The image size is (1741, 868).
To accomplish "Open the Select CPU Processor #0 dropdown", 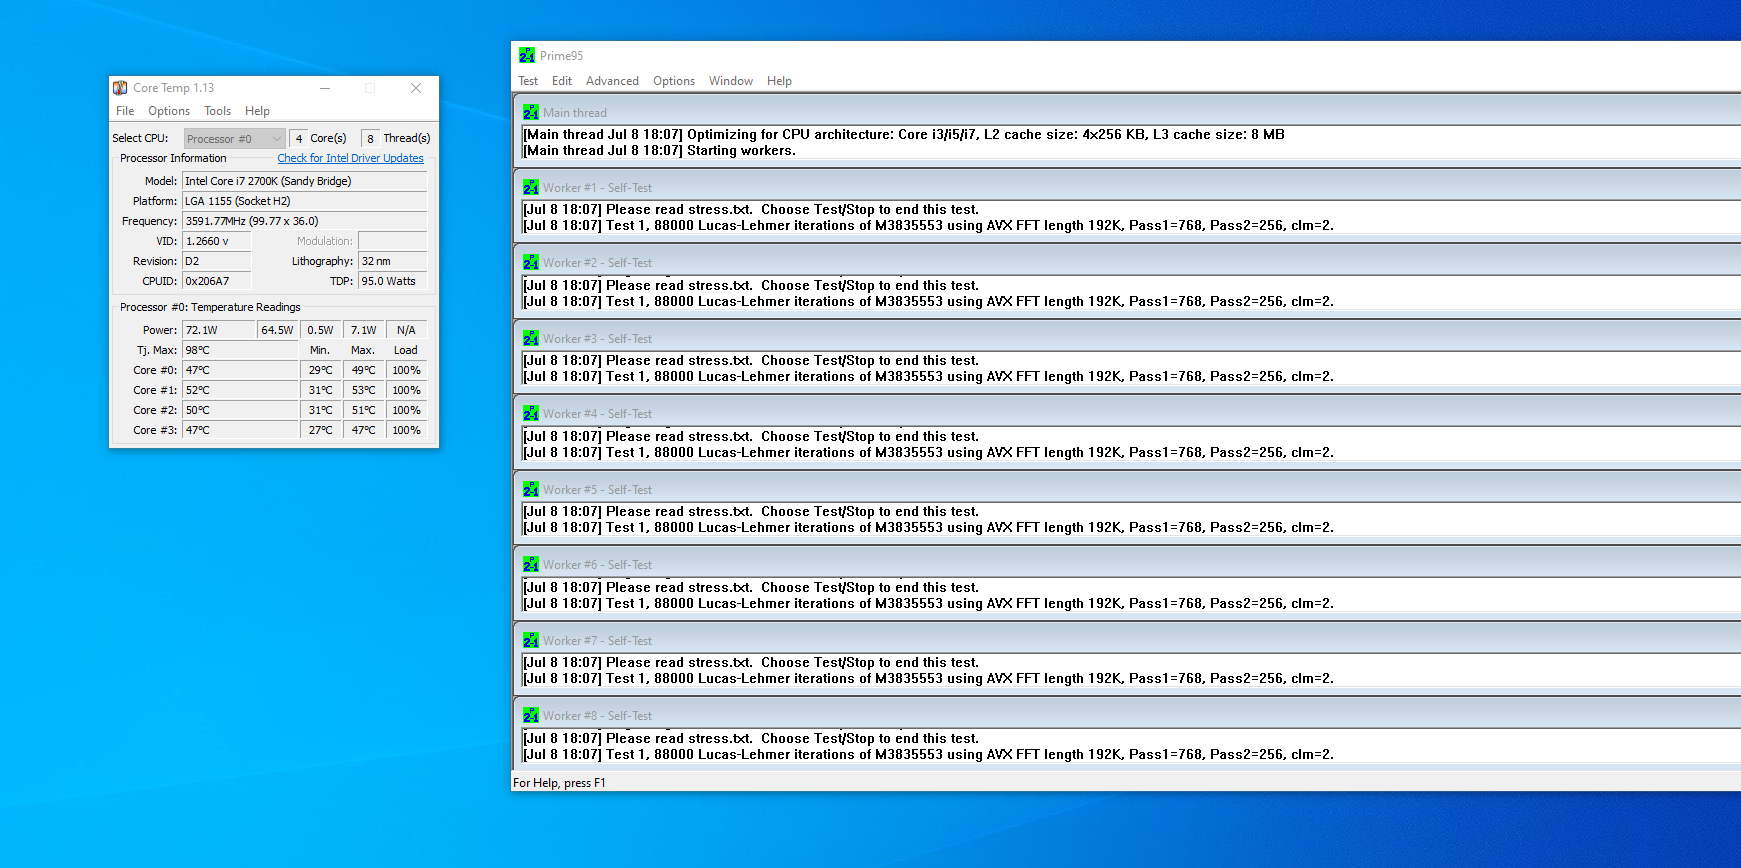I will point(234,139).
